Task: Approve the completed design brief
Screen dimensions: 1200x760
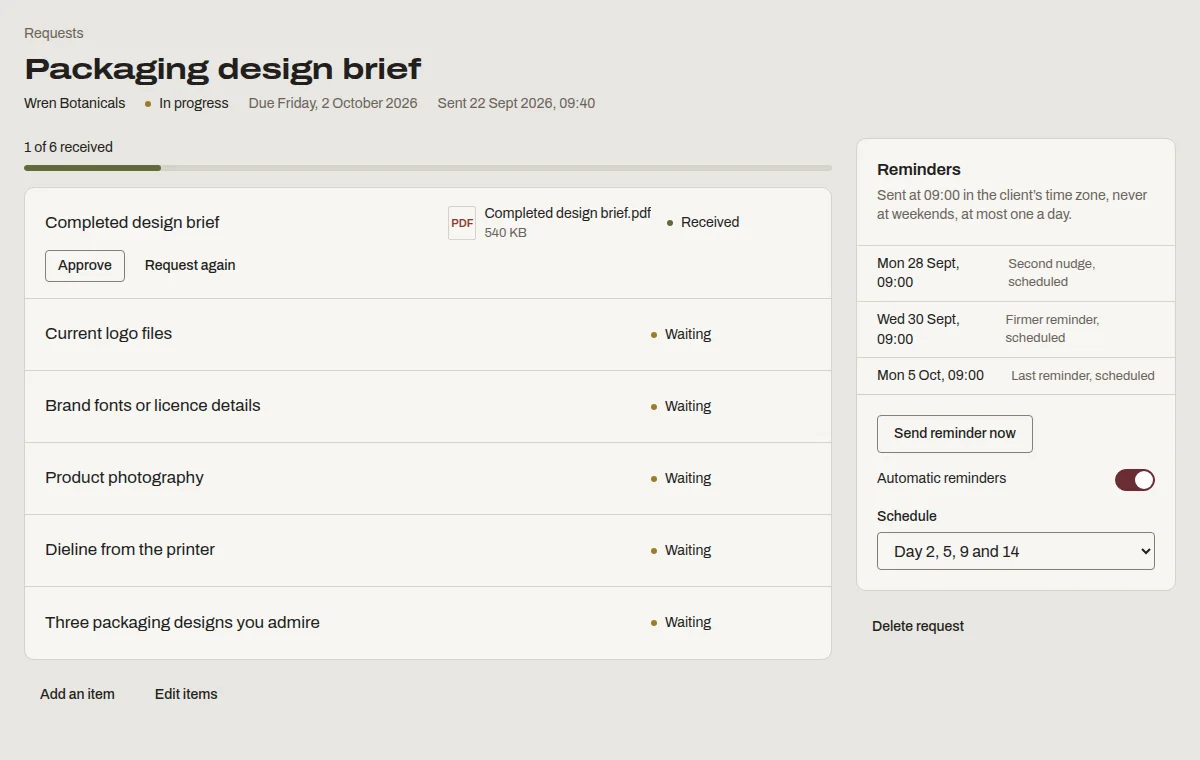Action: pyautogui.click(x=85, y=266)
